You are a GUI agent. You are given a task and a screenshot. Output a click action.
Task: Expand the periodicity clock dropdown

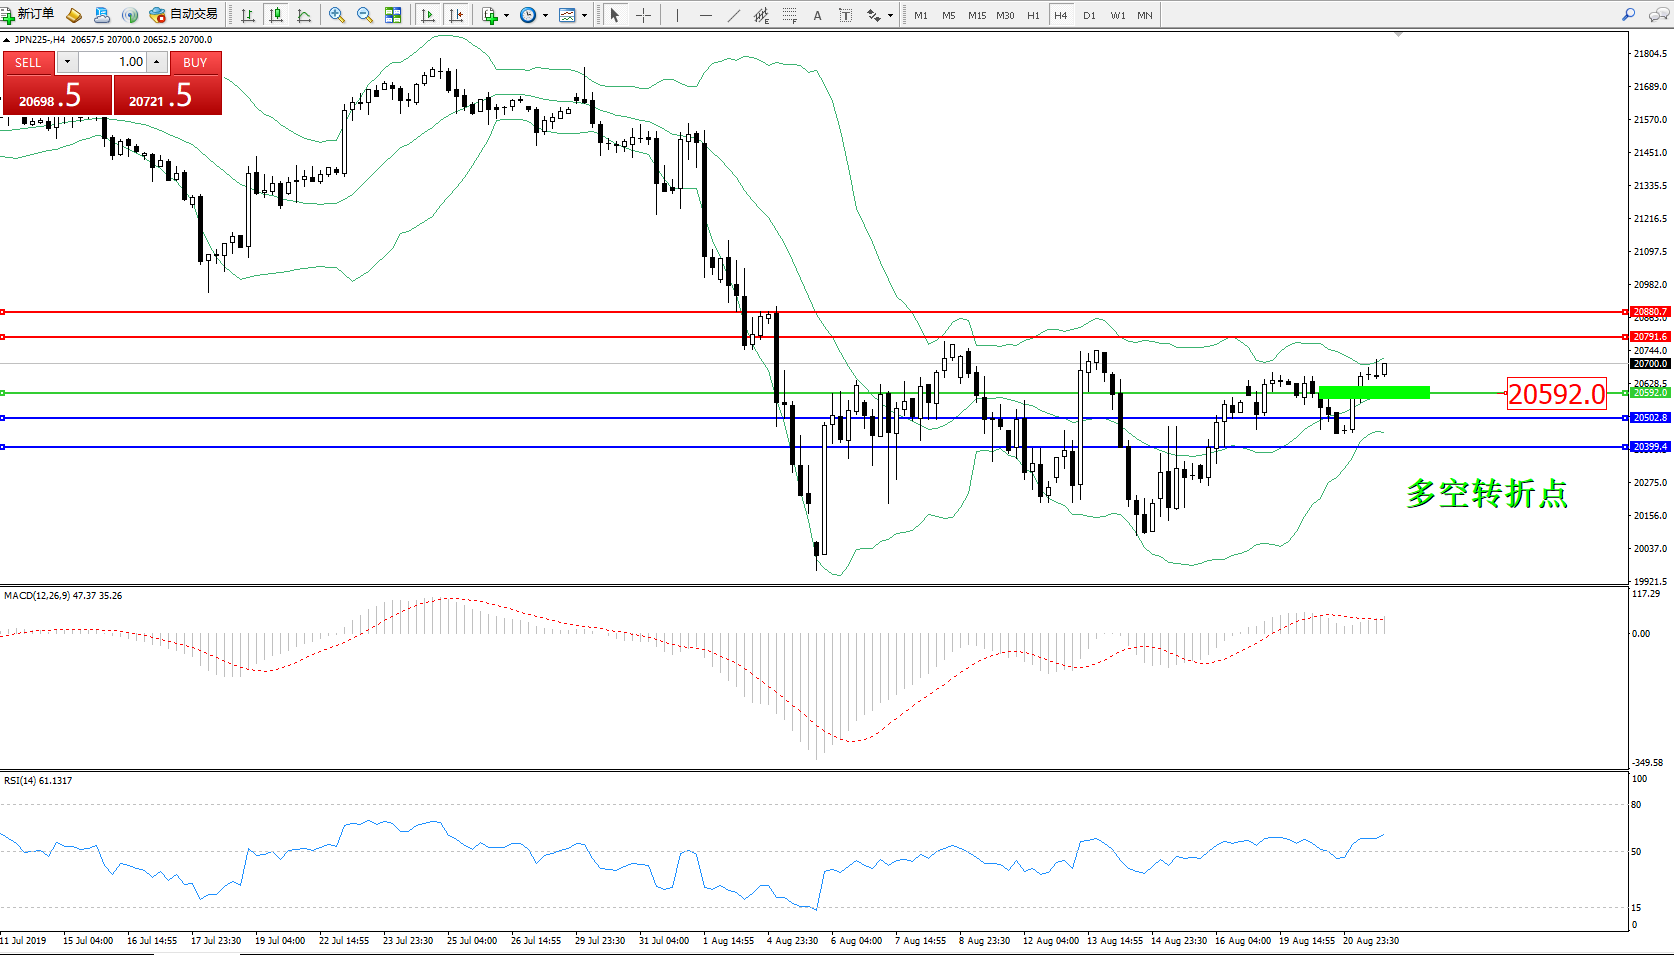[x=545, y=15]
